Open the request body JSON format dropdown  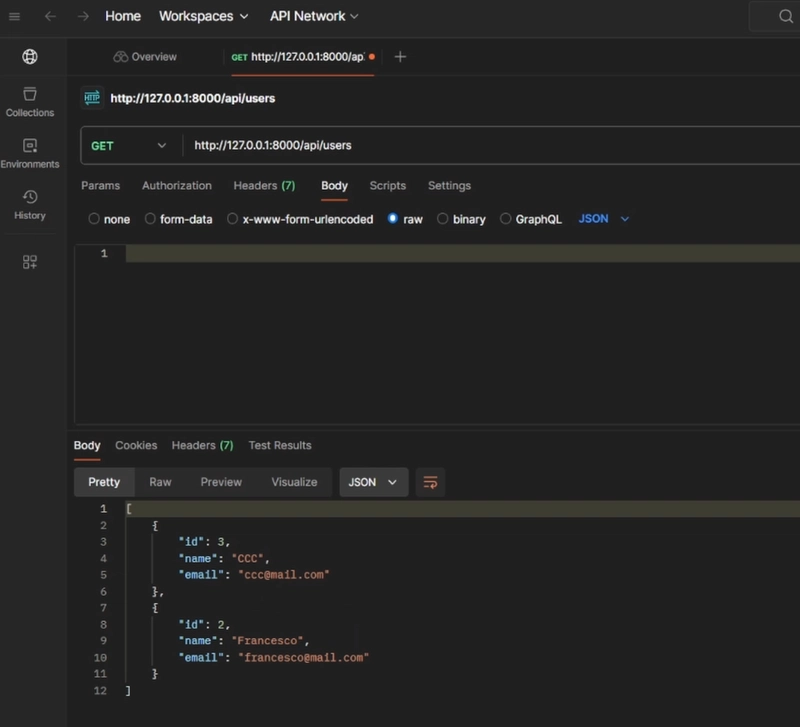coord(604,219)
